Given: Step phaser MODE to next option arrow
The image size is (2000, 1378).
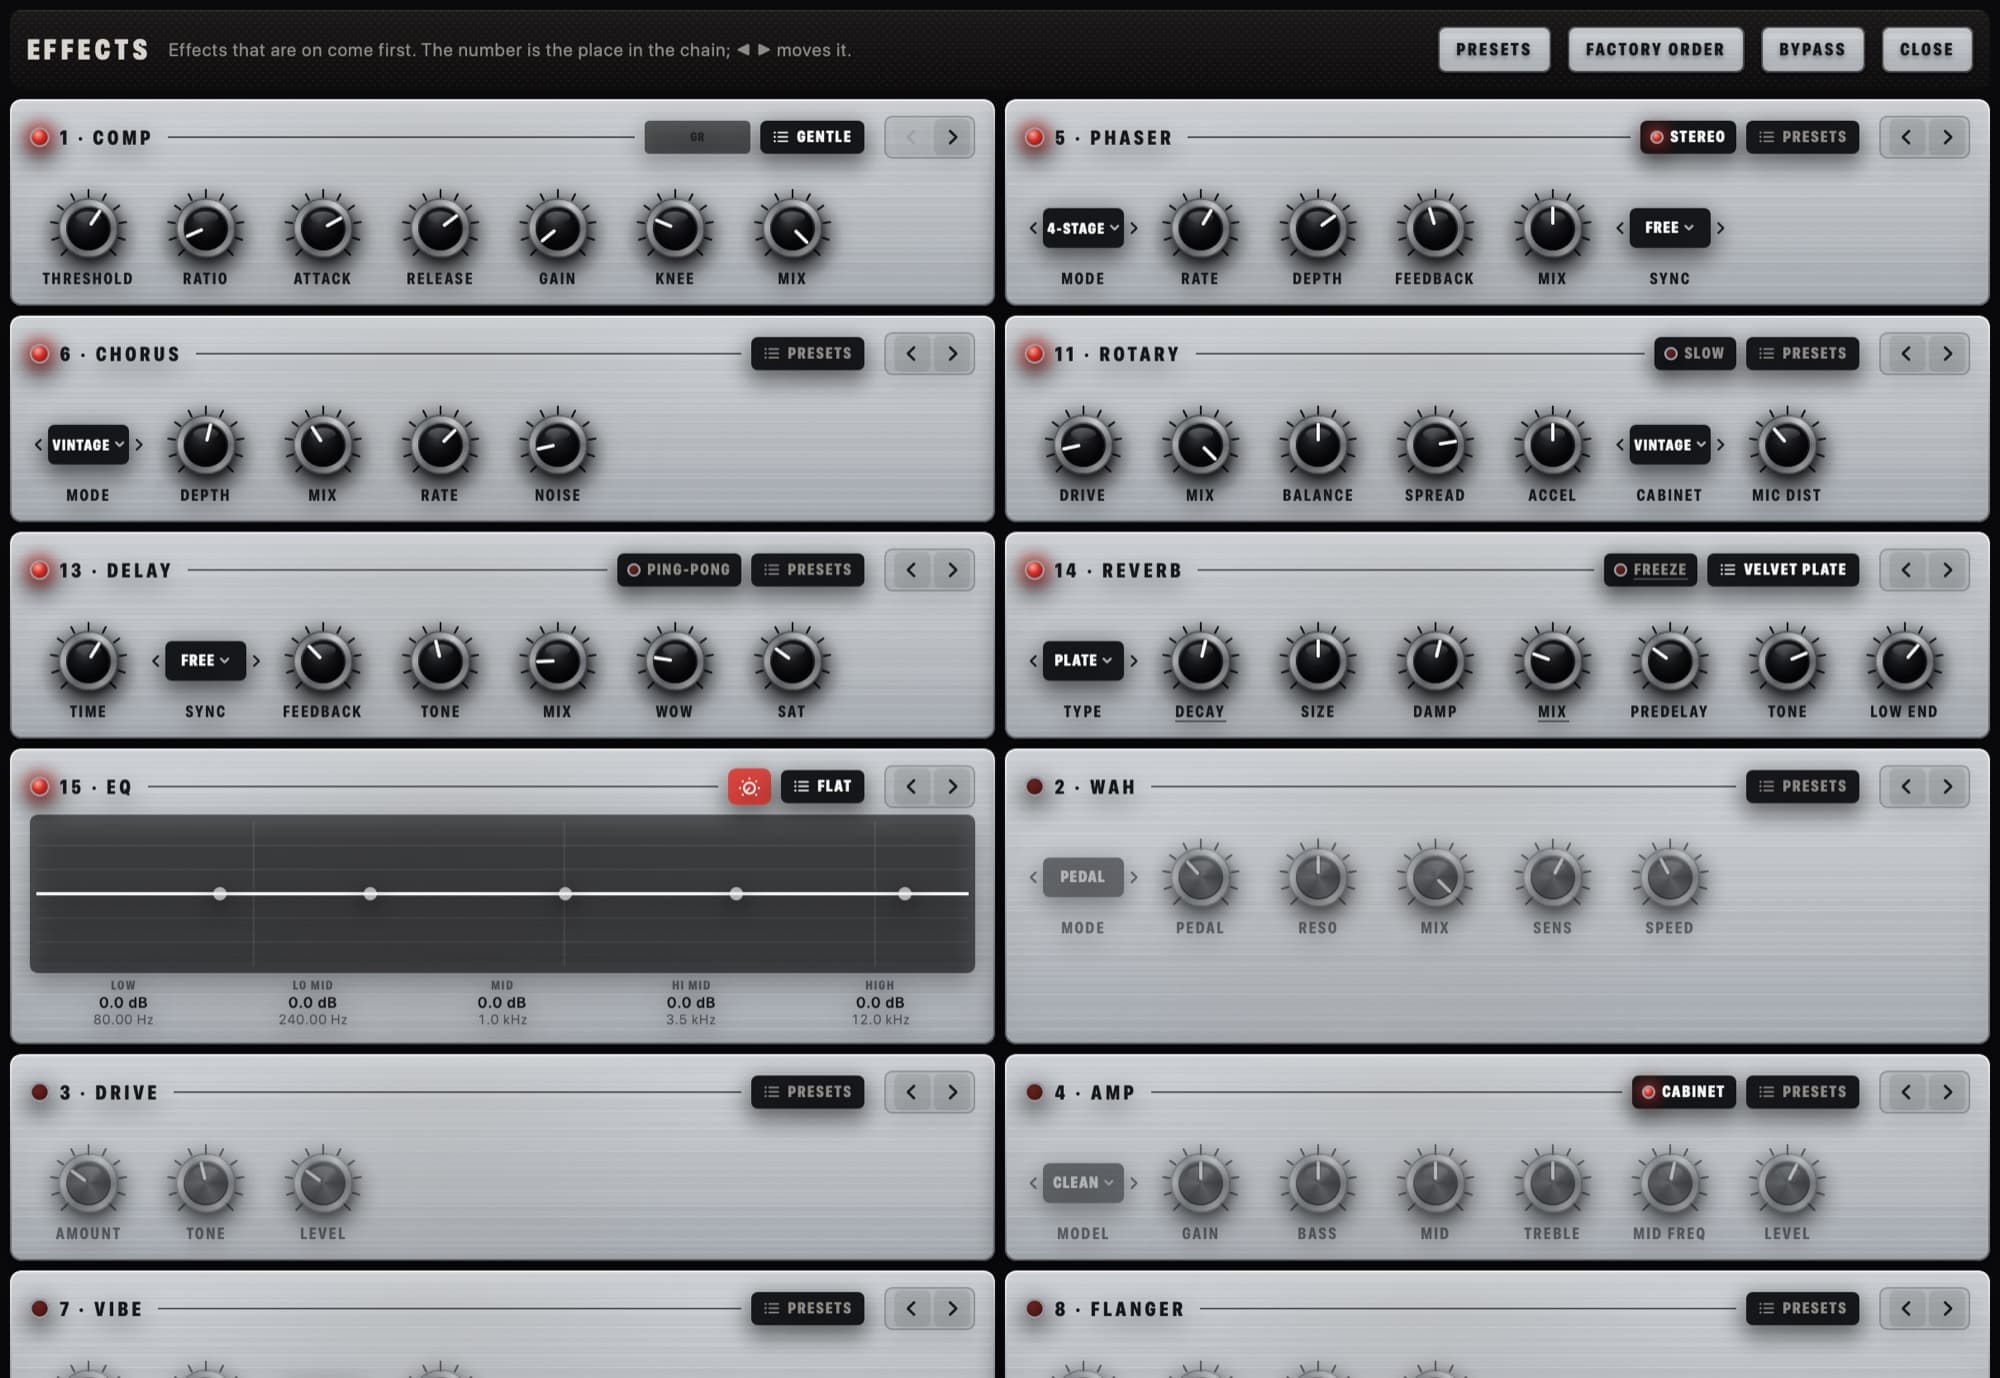Looking at the screenshot, I should click(x=1134, y=228).
